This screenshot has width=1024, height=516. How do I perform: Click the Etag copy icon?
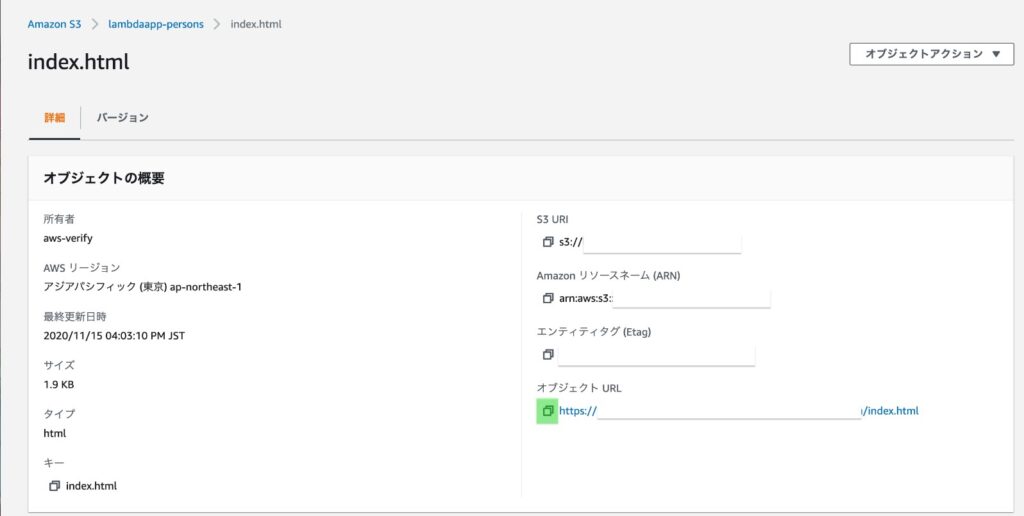(547, 354)
